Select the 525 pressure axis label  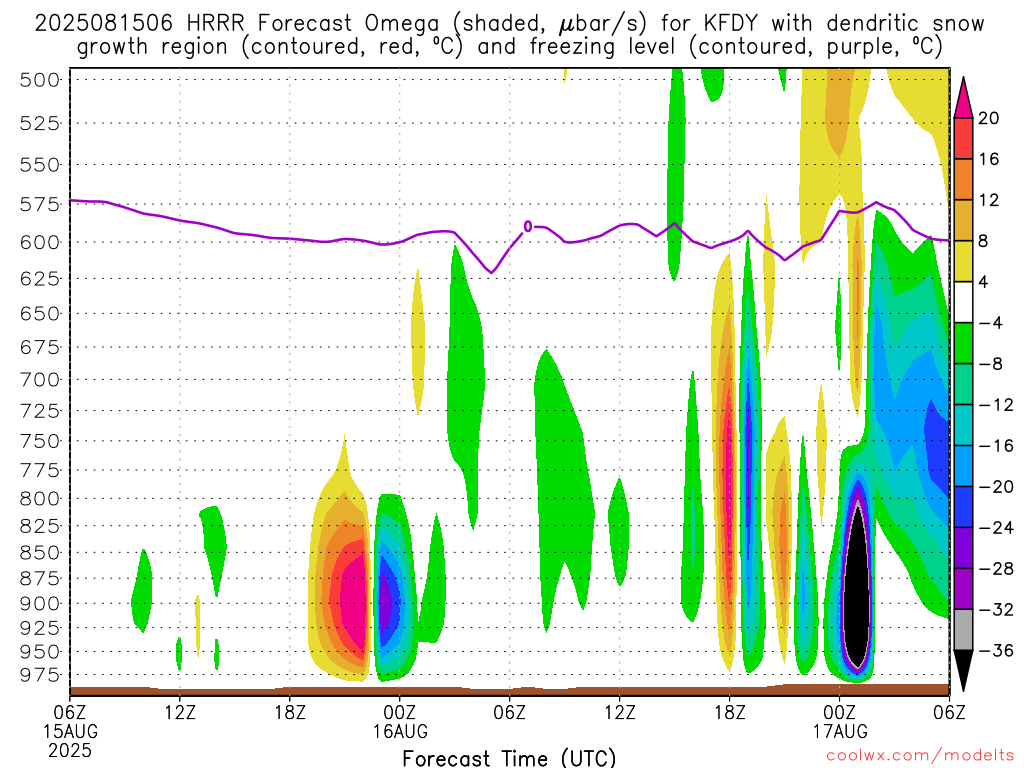click(40, 123)
